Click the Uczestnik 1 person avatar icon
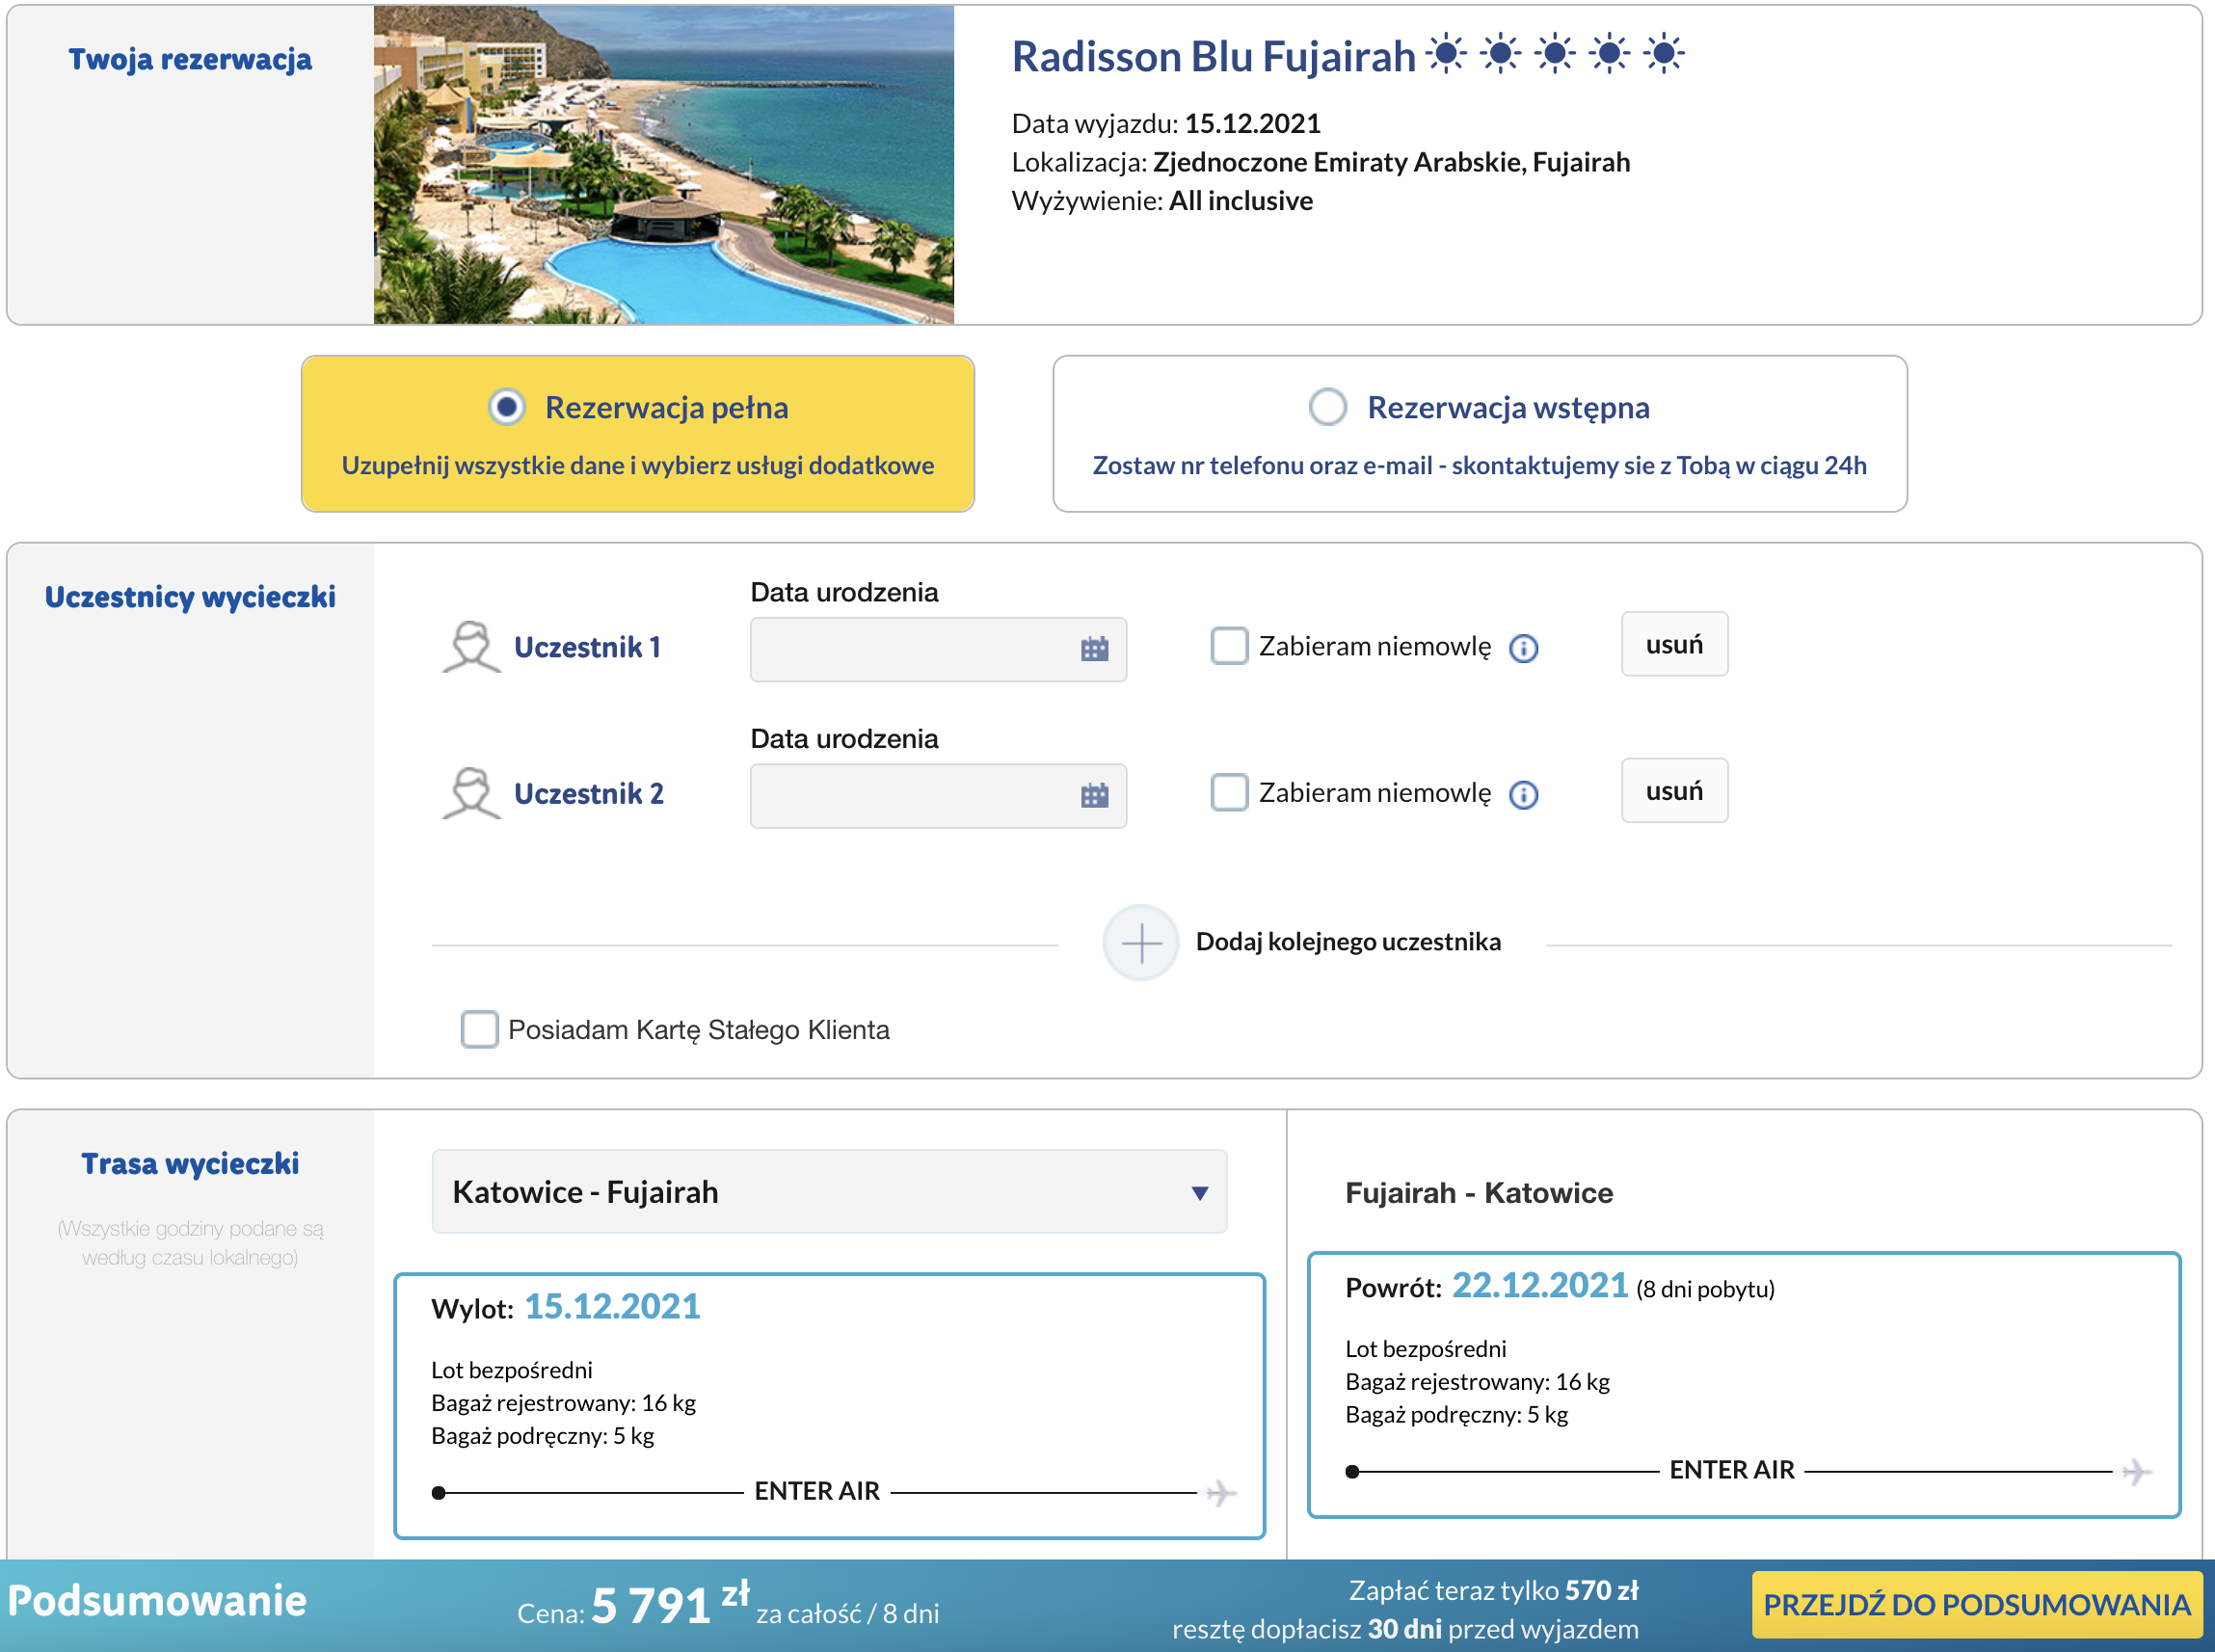This screenshot has width=2215, height=1652. click(471, 647)
